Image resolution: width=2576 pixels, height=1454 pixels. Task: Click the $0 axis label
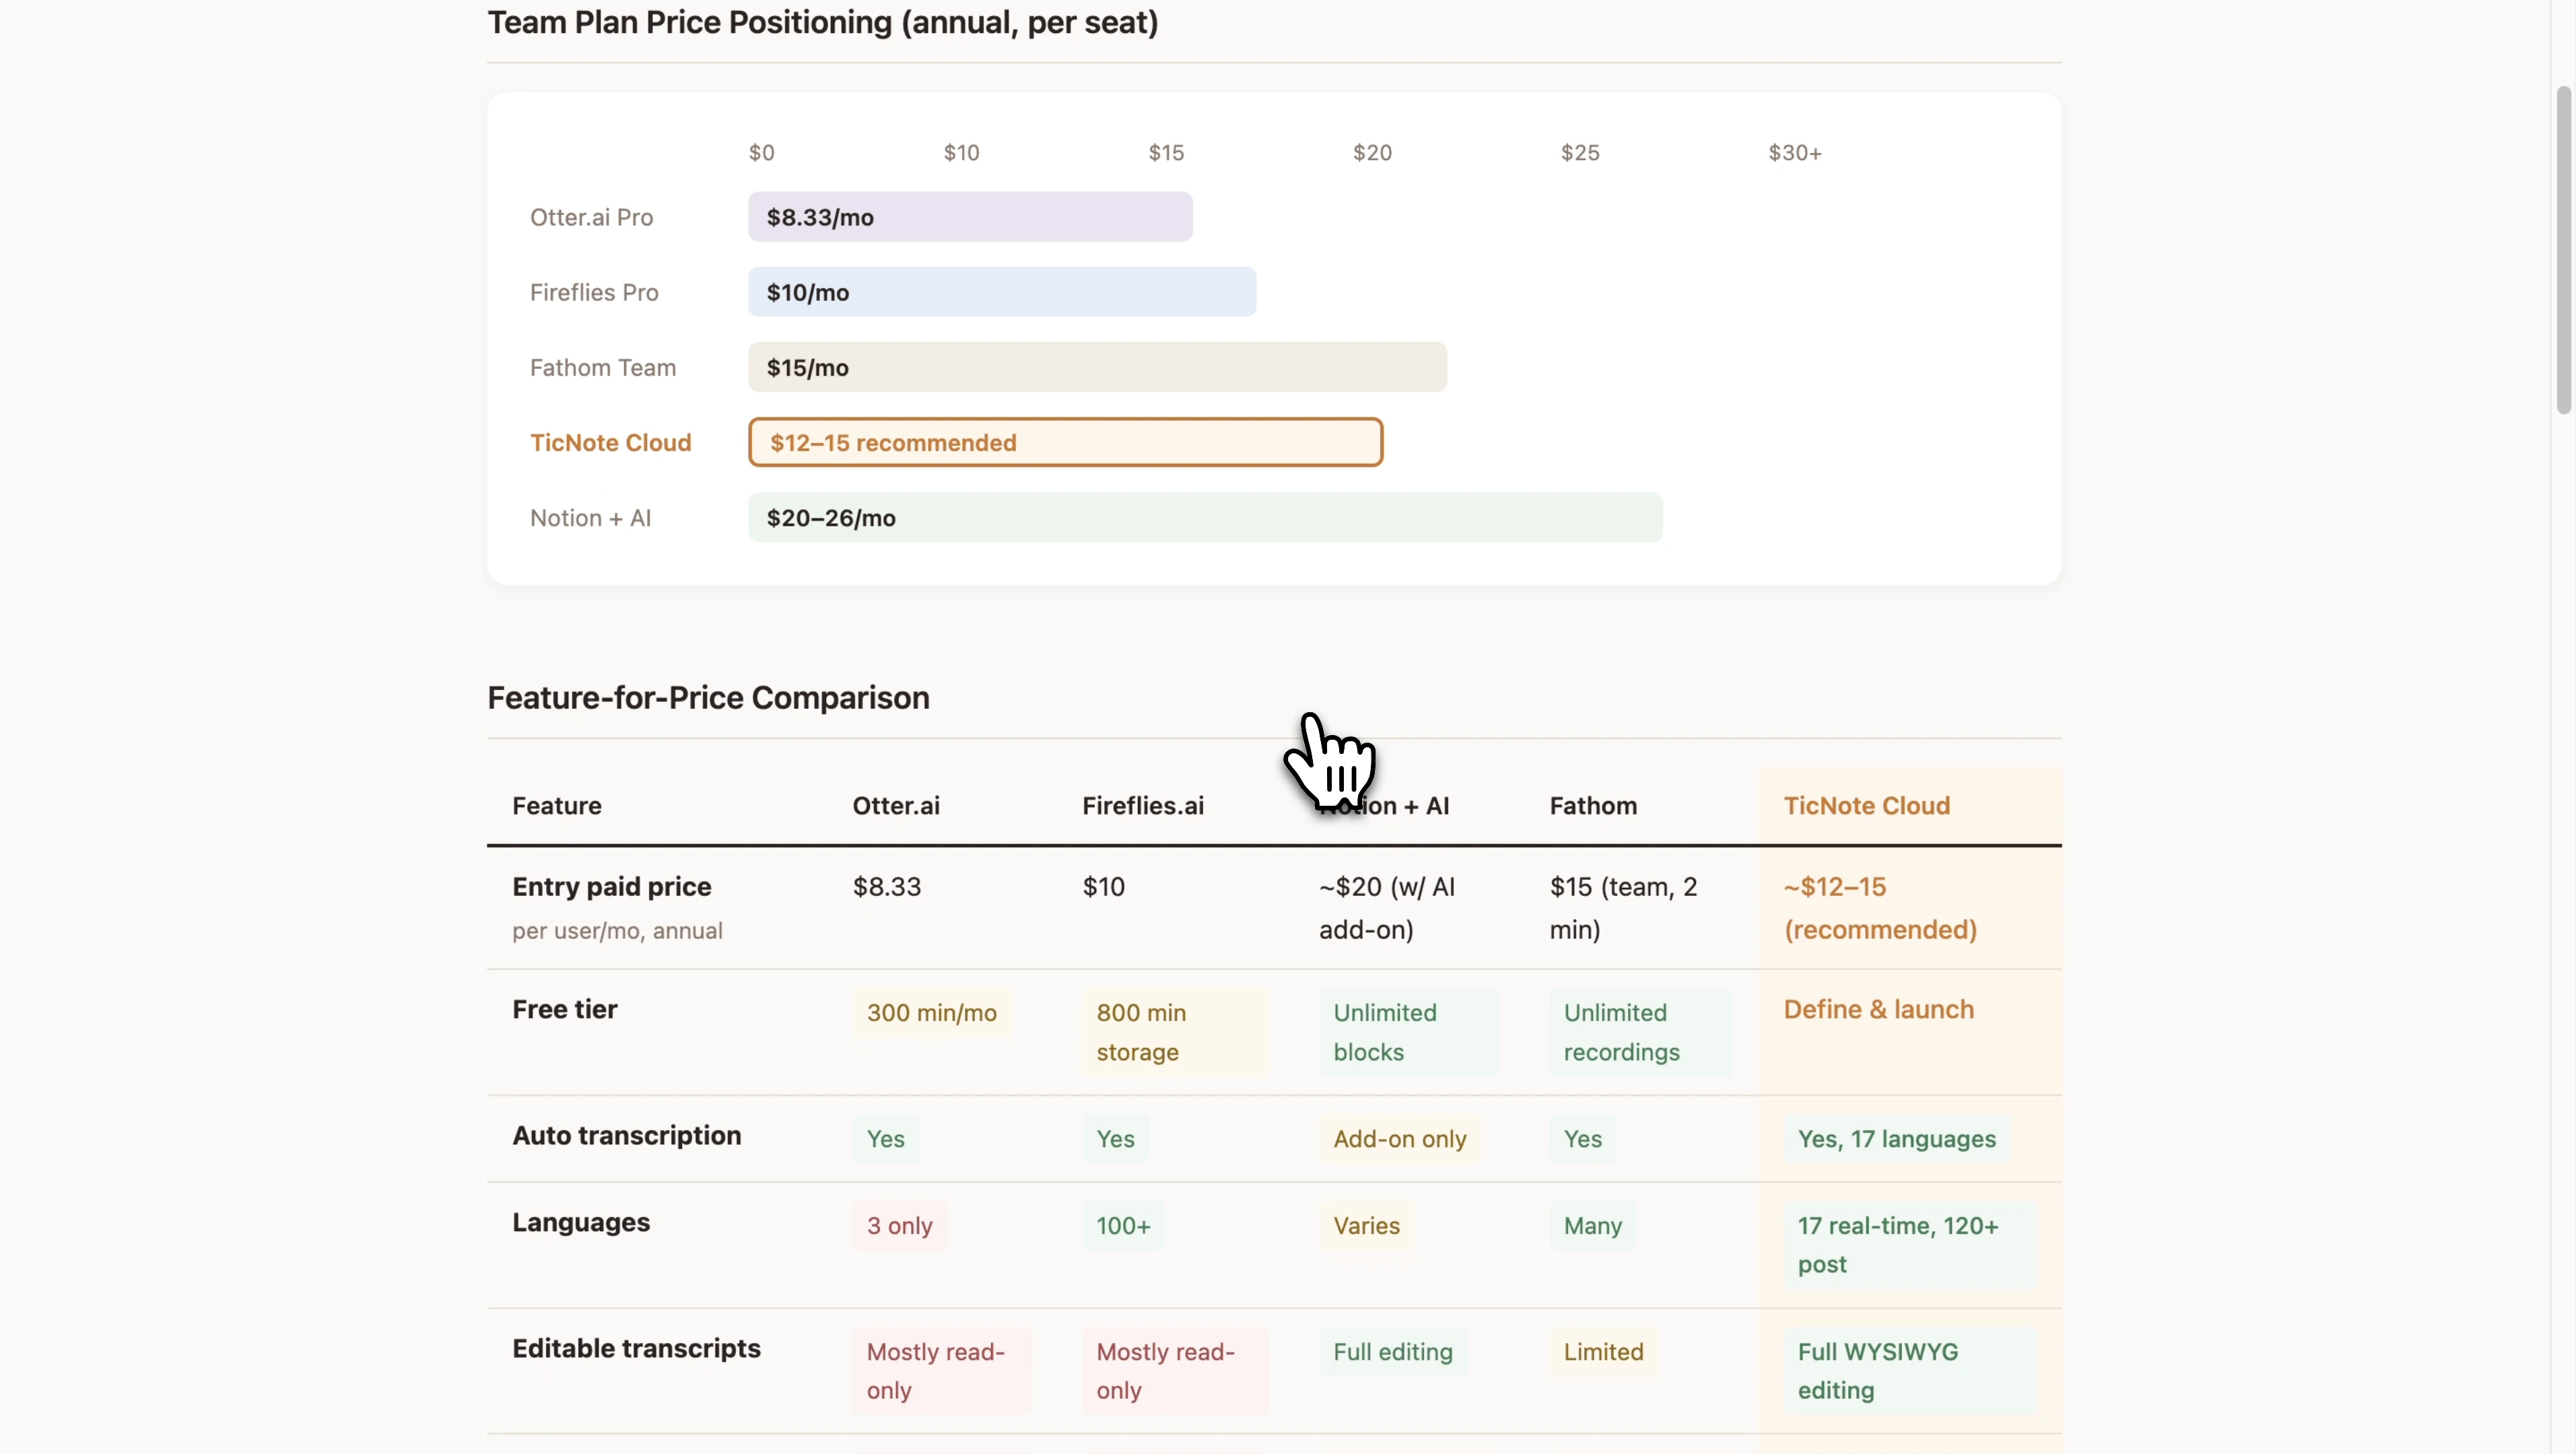[761, 152]
